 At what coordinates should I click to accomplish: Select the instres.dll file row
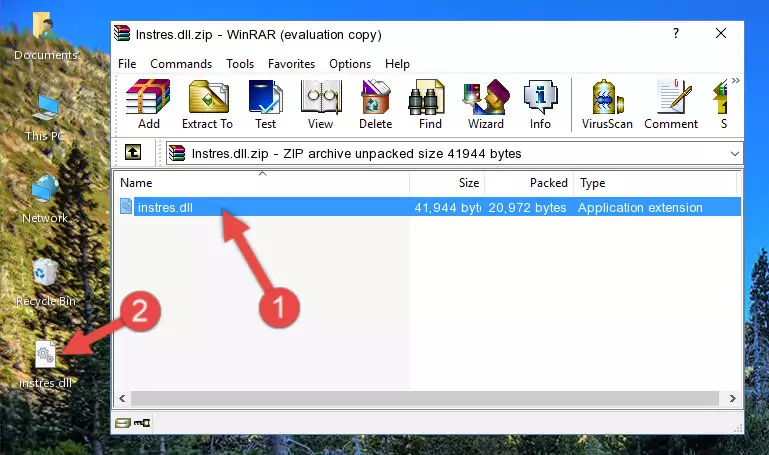430,207
